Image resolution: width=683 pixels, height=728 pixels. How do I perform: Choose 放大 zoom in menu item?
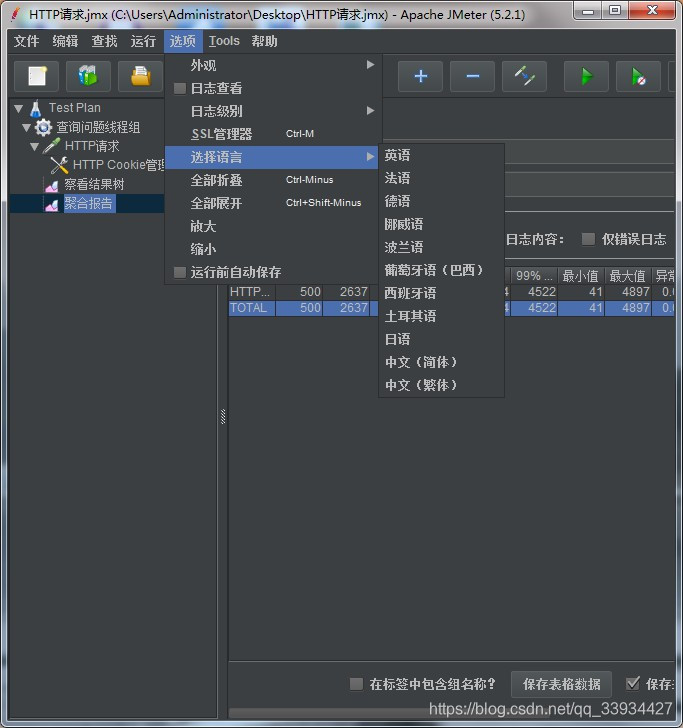pos(272,226)
